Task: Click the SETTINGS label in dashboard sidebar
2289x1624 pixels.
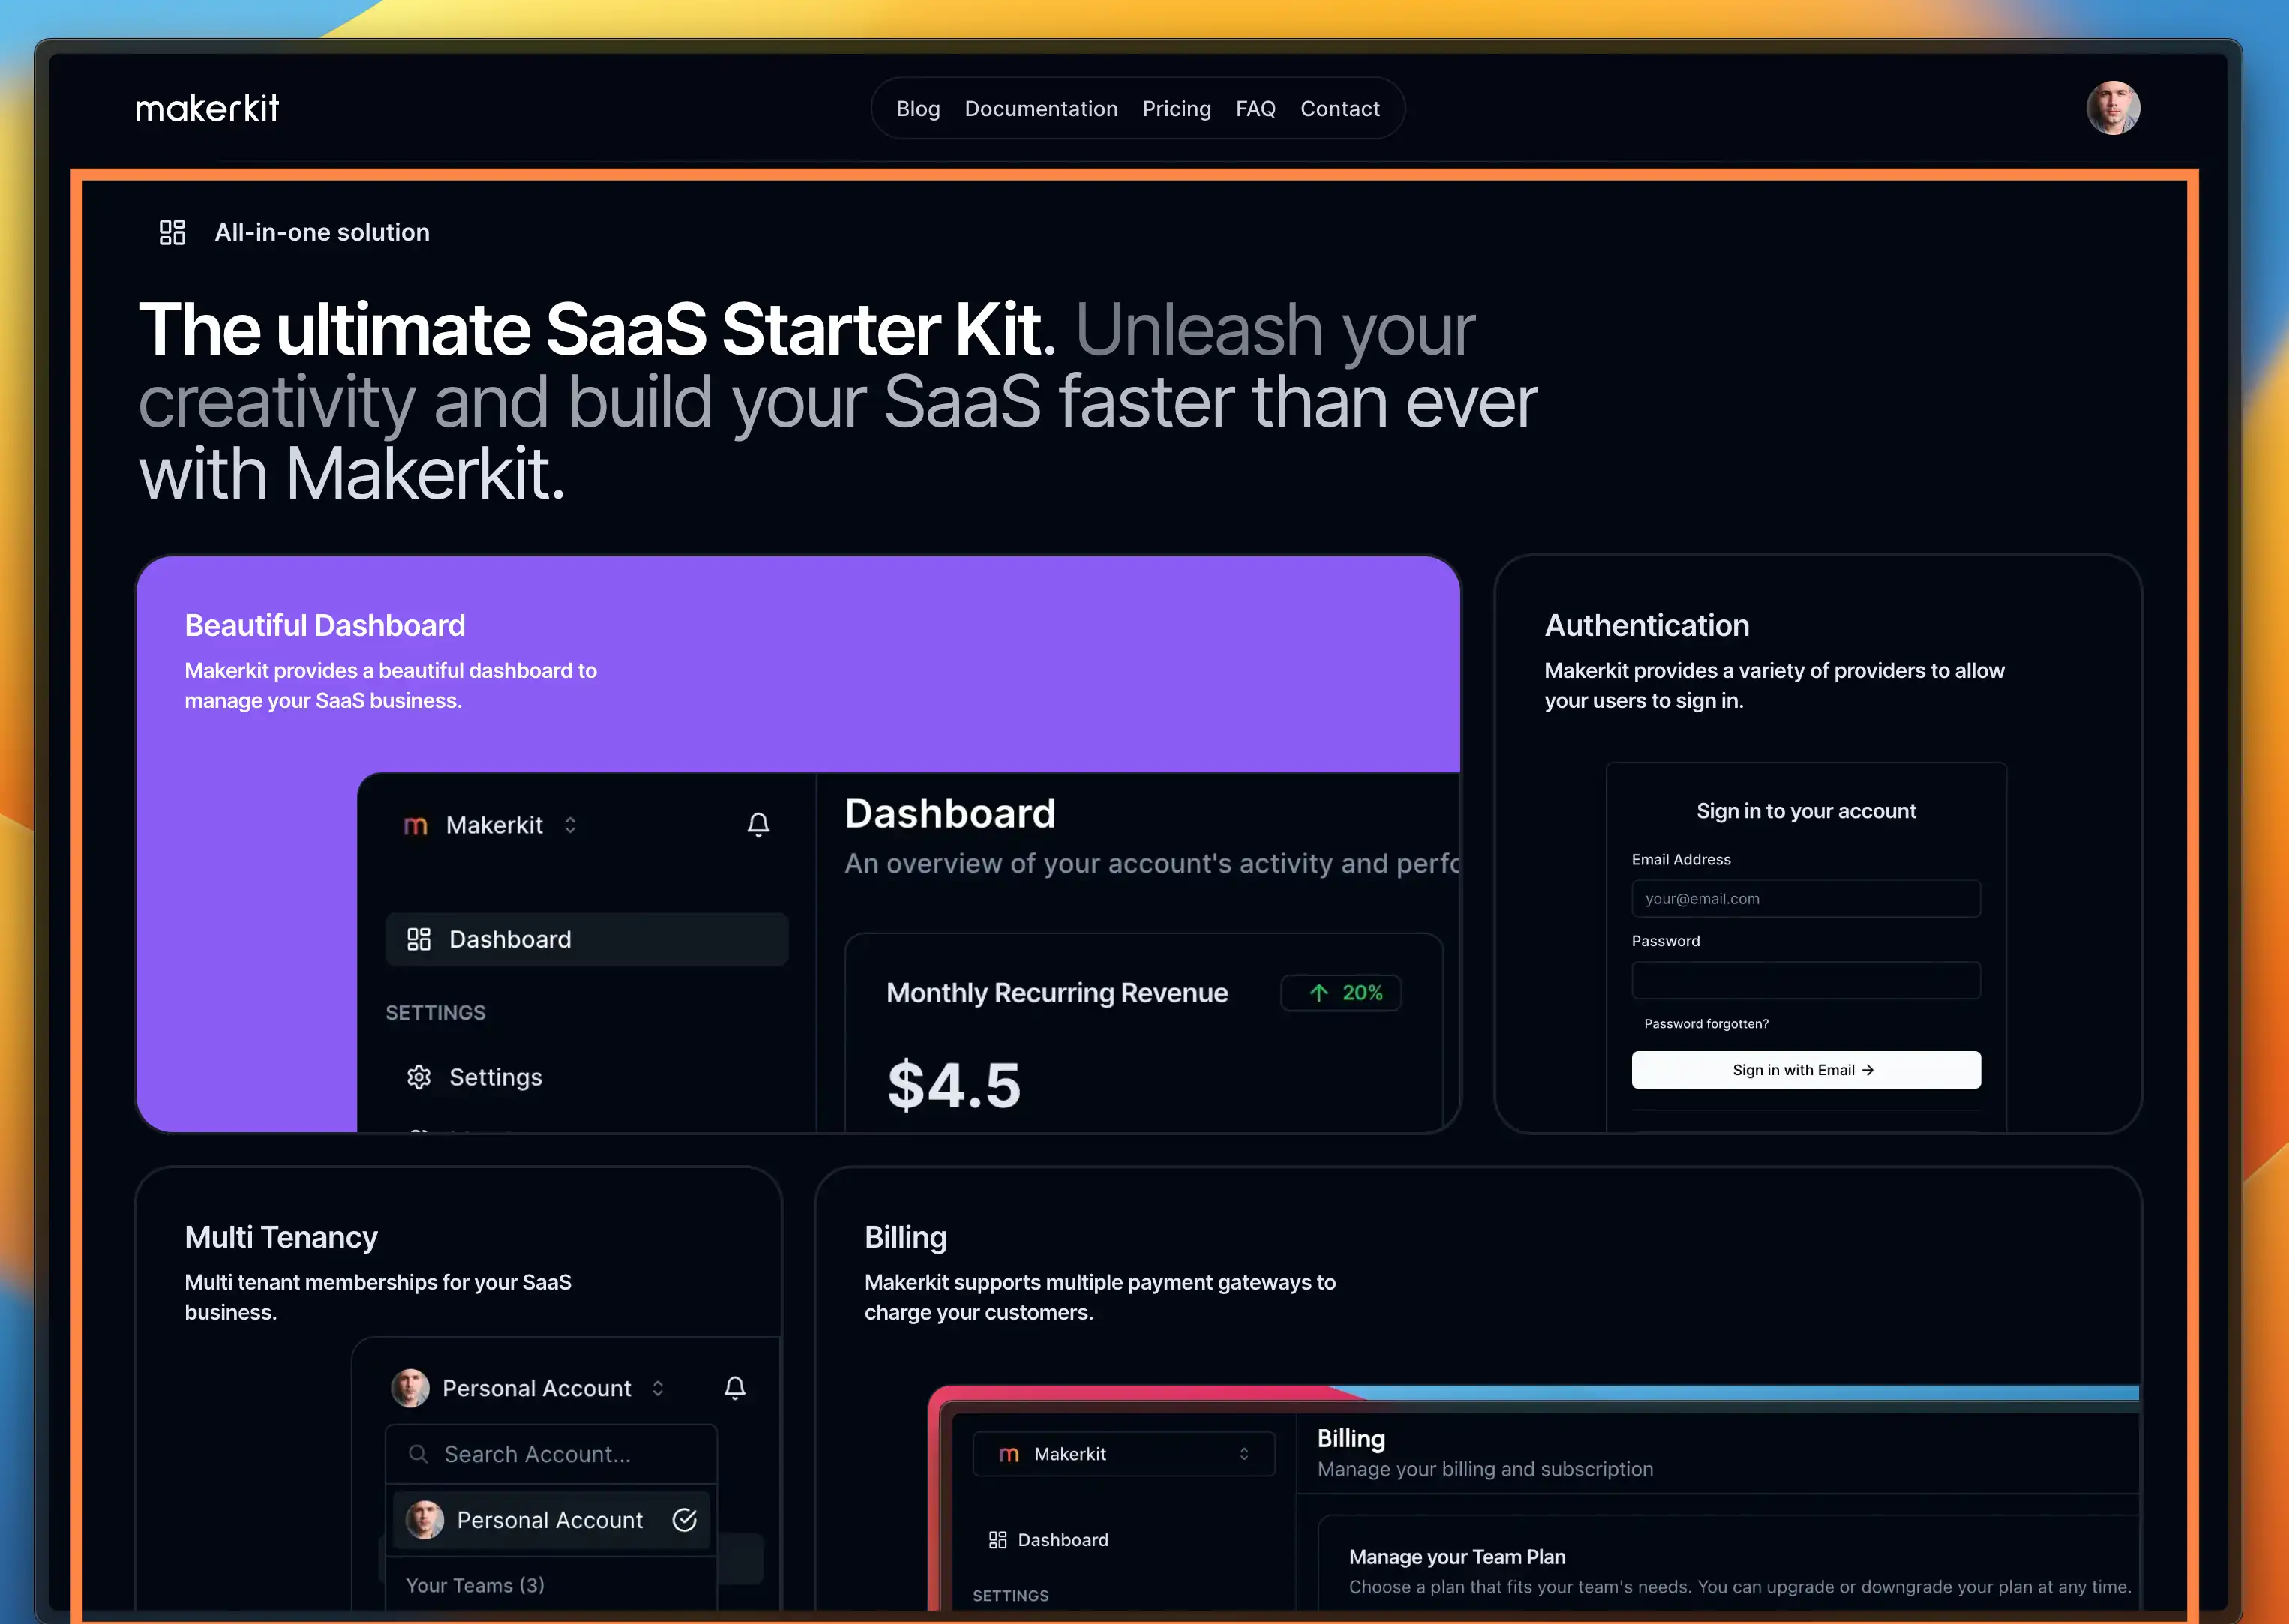Action: click(x=435, y=1013)
